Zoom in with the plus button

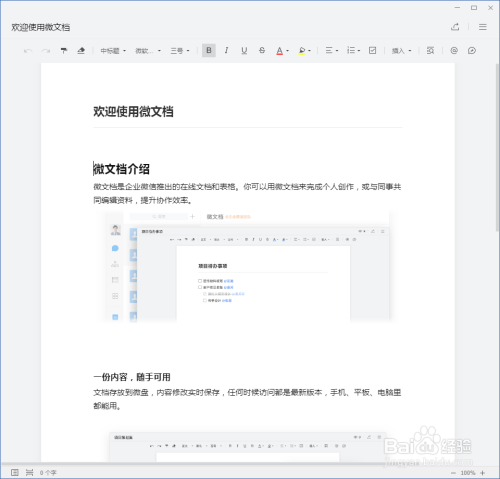483,473
